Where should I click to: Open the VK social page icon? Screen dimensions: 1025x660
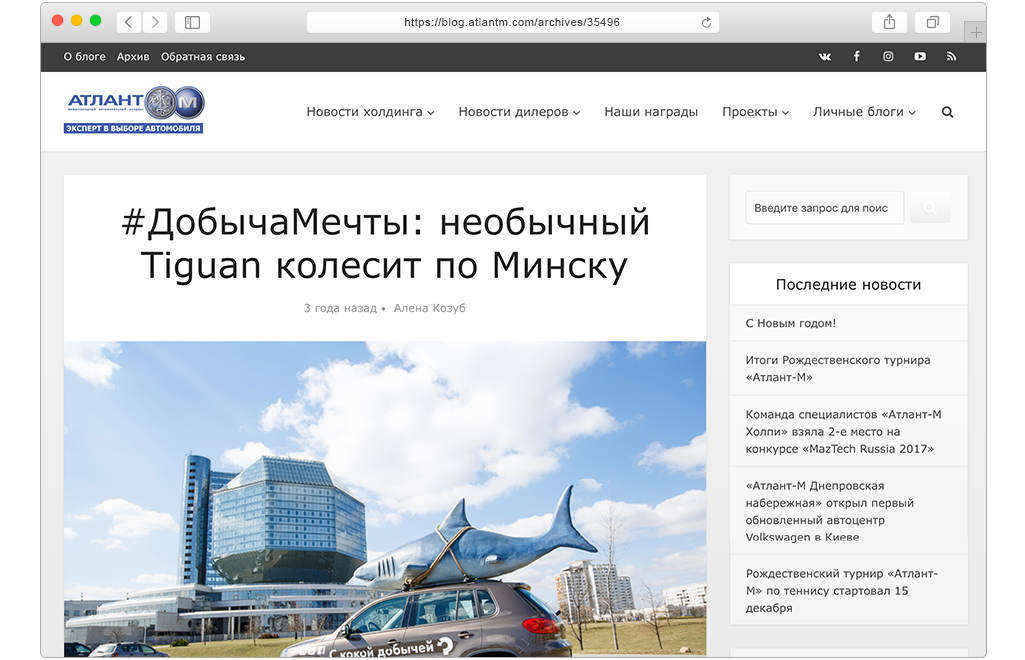click(x=825, y=57)
